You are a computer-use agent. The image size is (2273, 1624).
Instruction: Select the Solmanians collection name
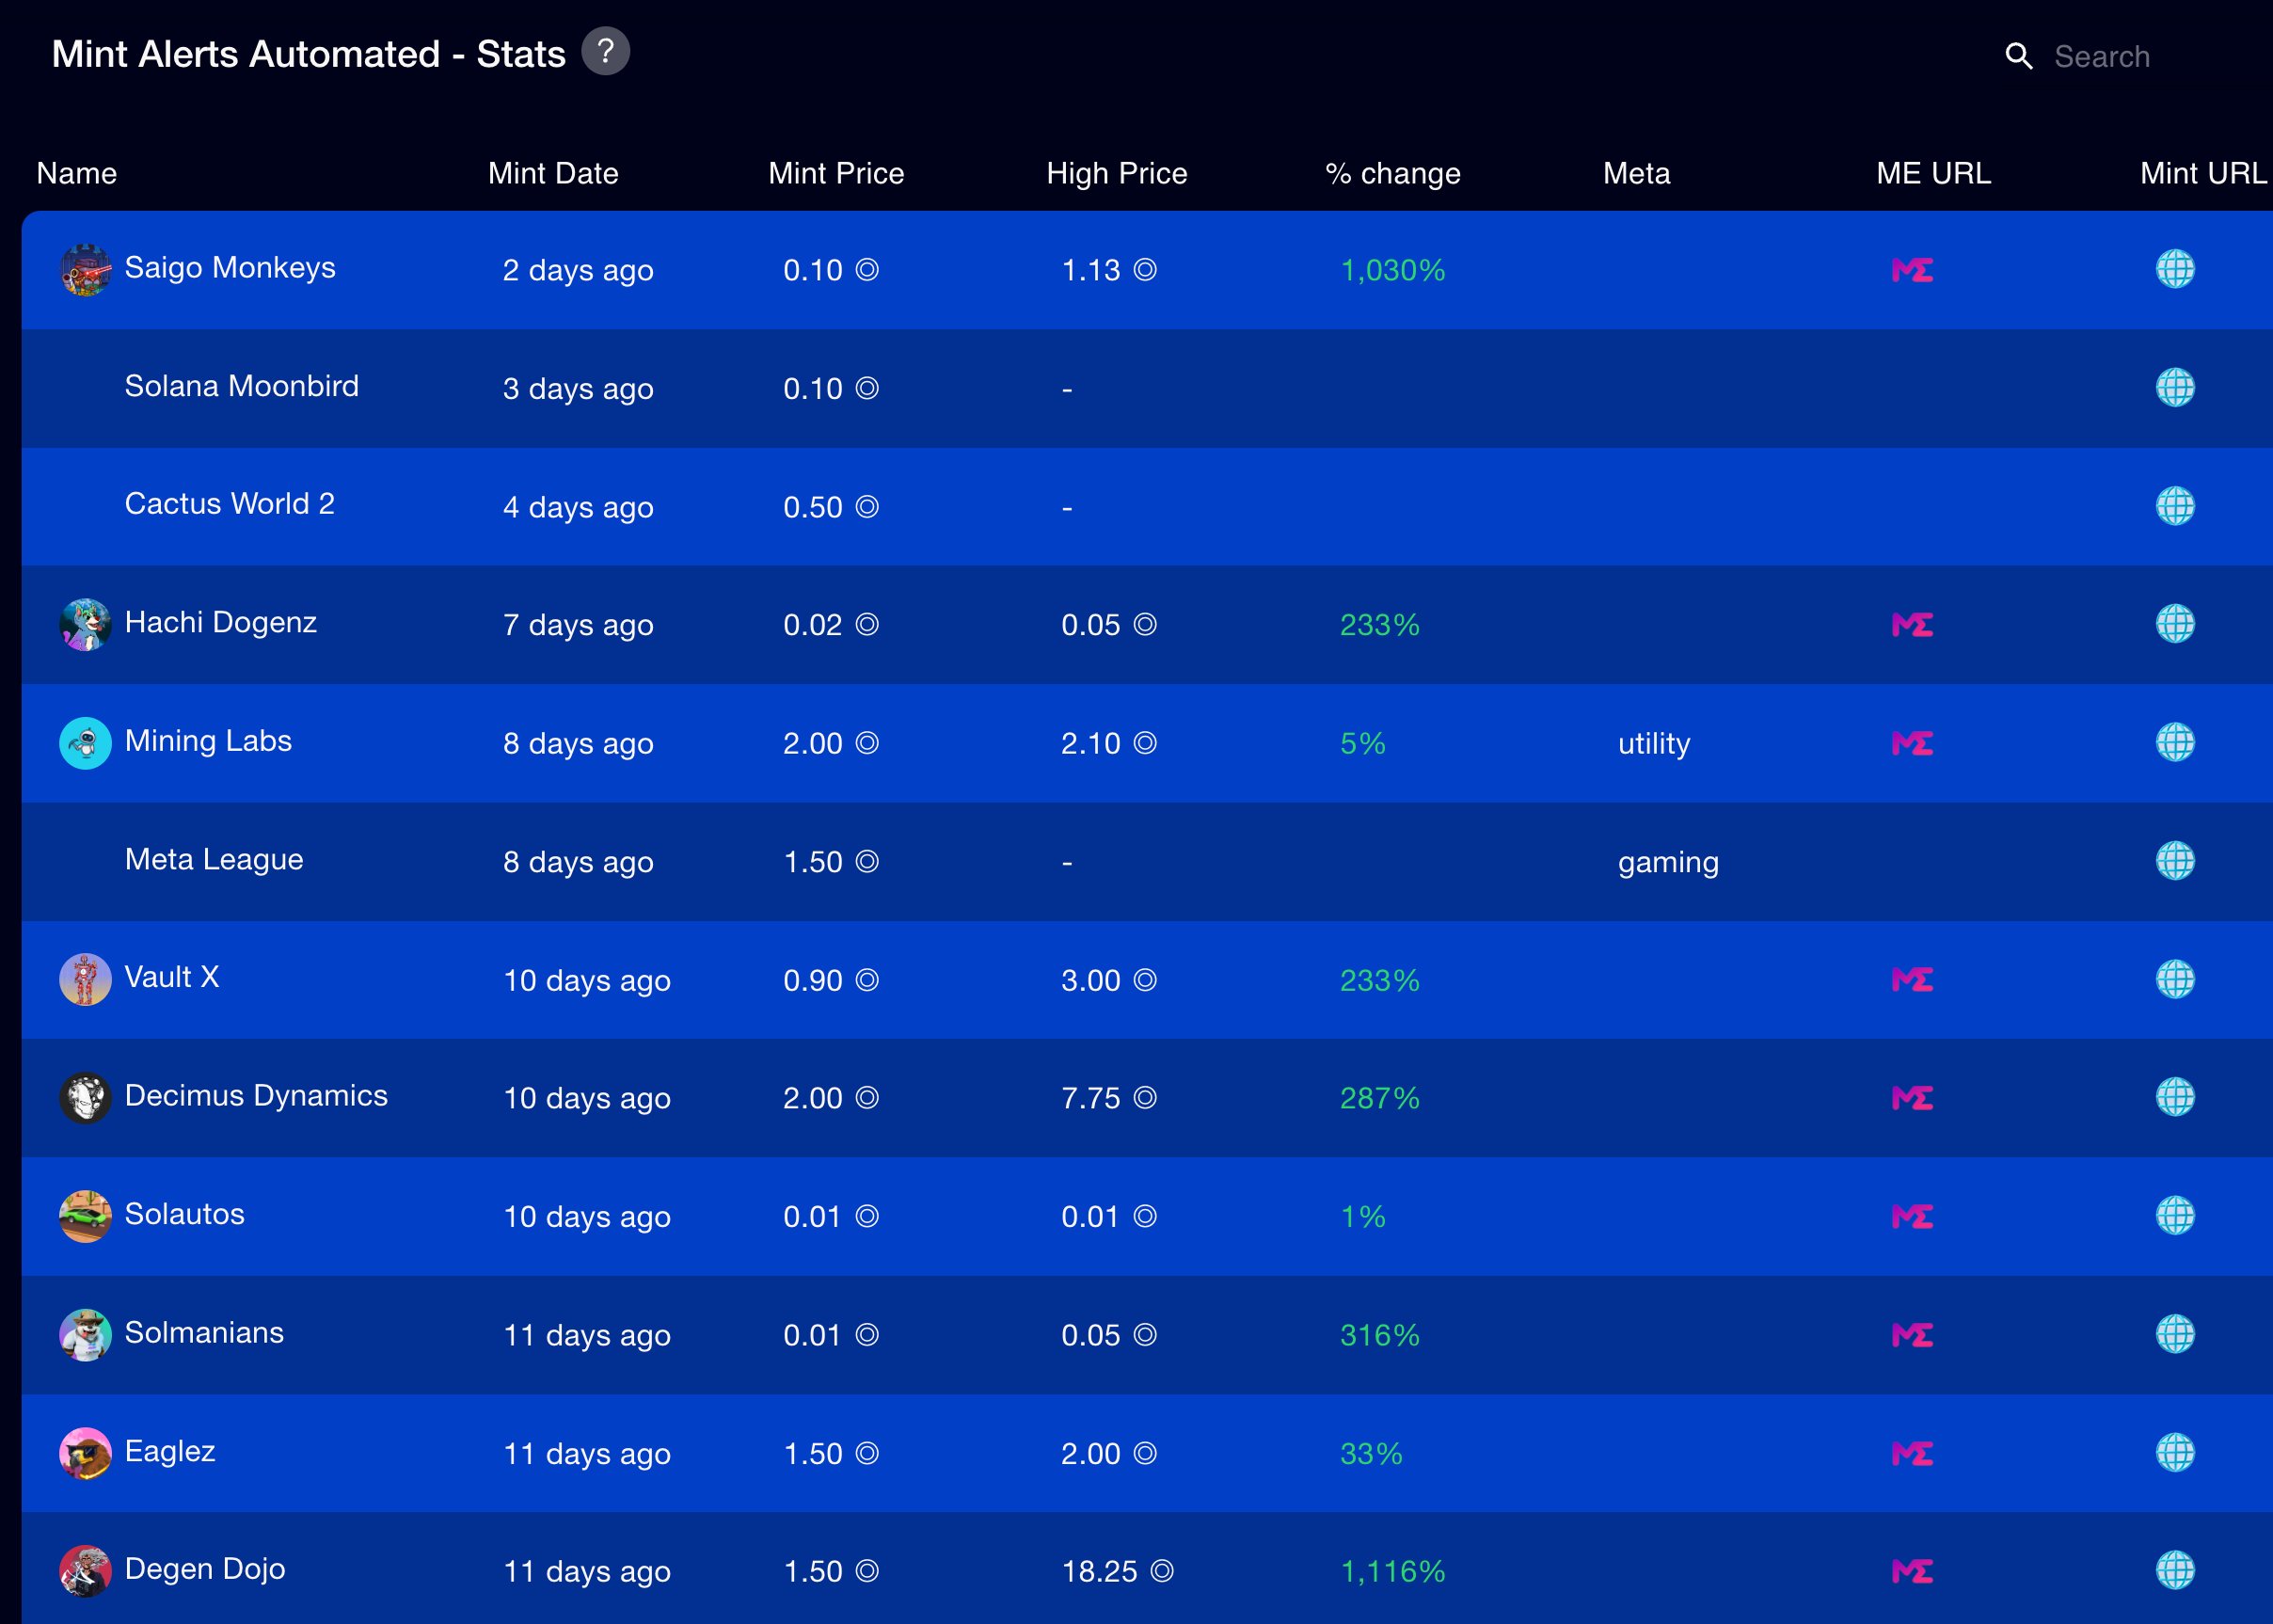[x=204, y=1333]
